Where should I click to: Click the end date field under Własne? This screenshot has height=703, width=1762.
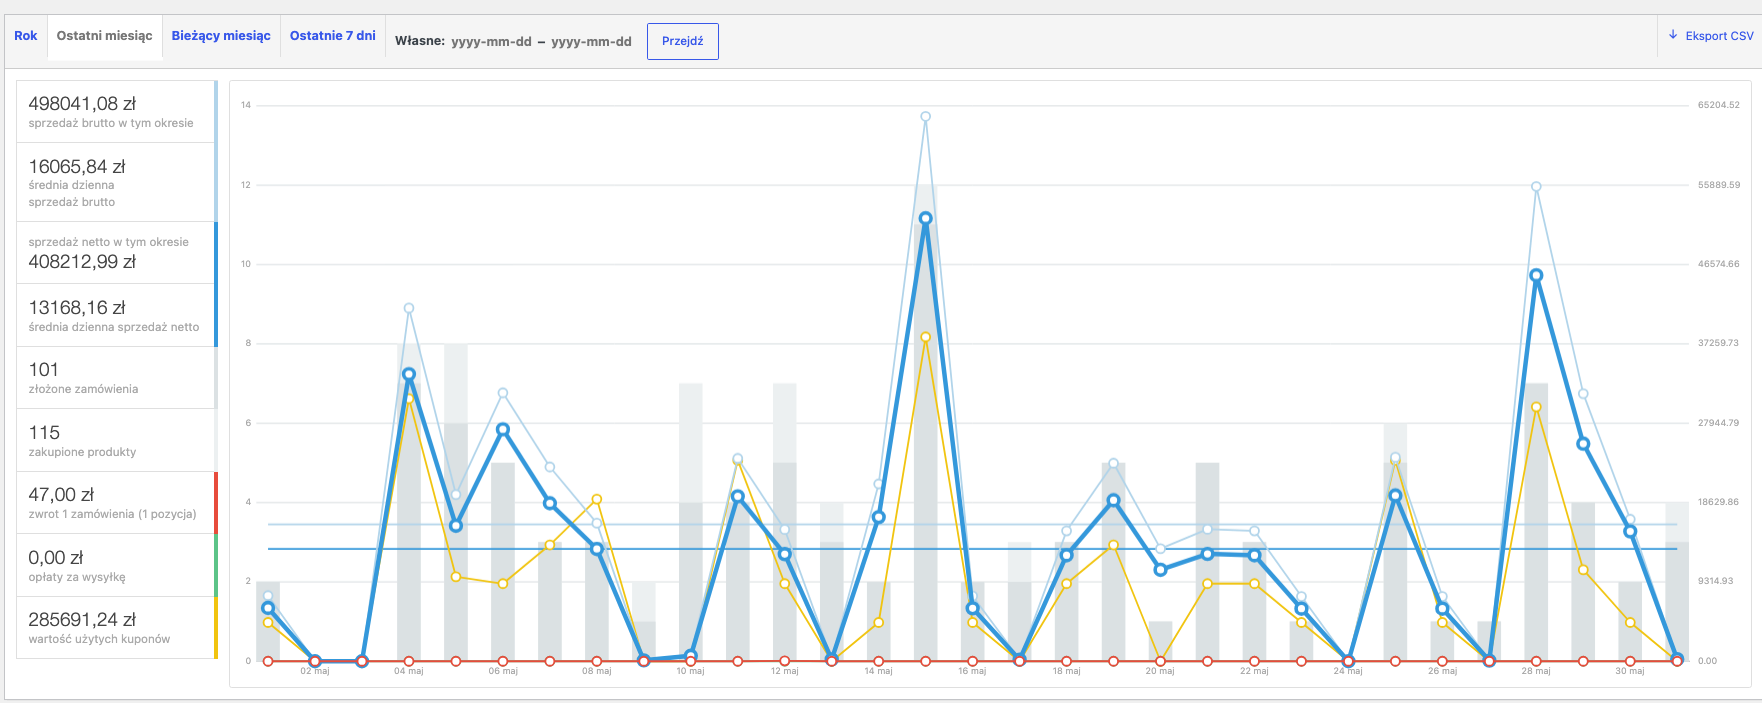(x=591, y=42)
